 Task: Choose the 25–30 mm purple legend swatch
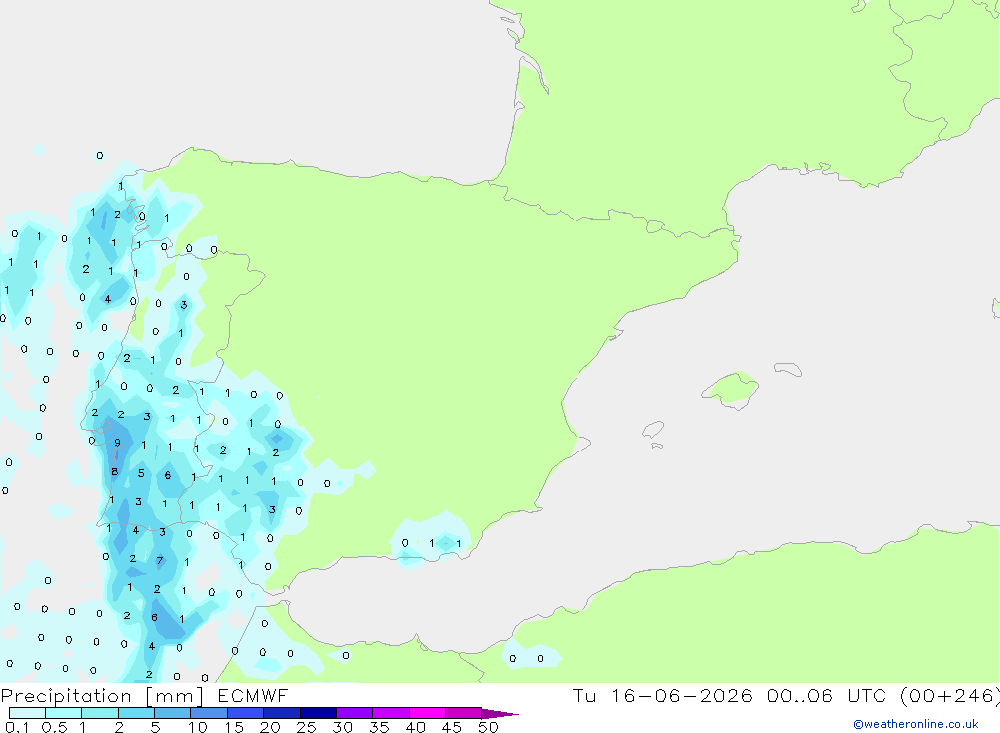tap(318, 713)
